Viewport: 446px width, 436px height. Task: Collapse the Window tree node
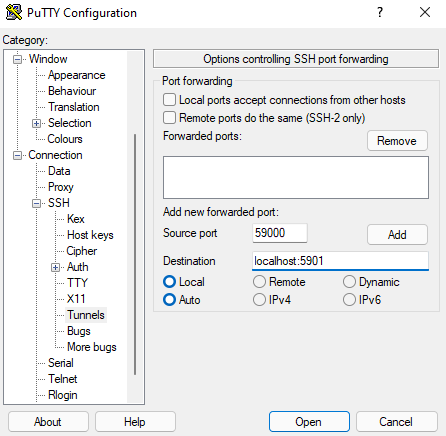pos(17,59)
